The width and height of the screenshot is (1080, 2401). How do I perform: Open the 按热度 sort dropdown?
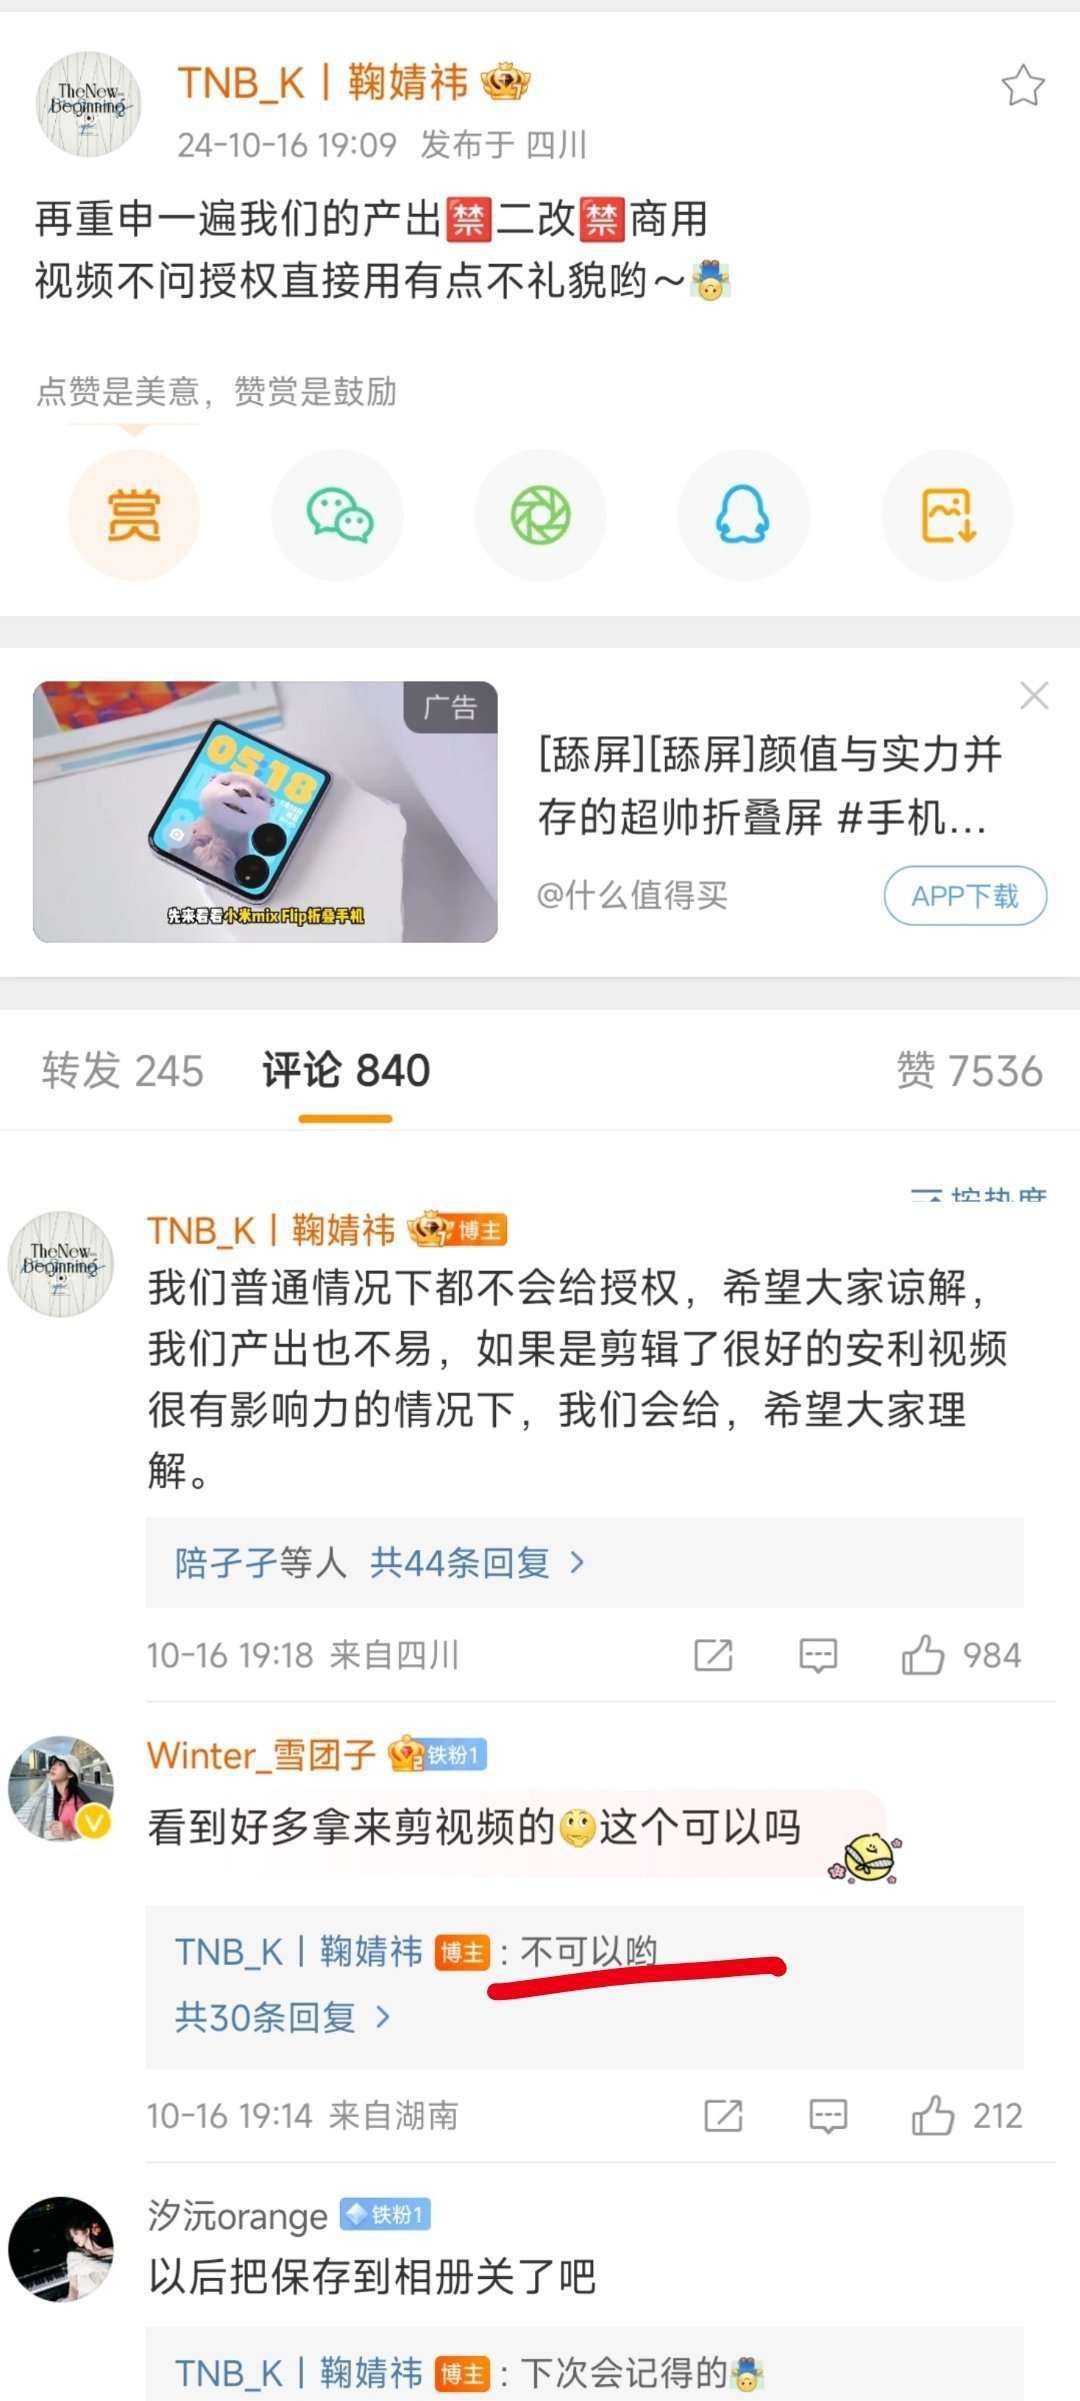(x=978, y=1194)
